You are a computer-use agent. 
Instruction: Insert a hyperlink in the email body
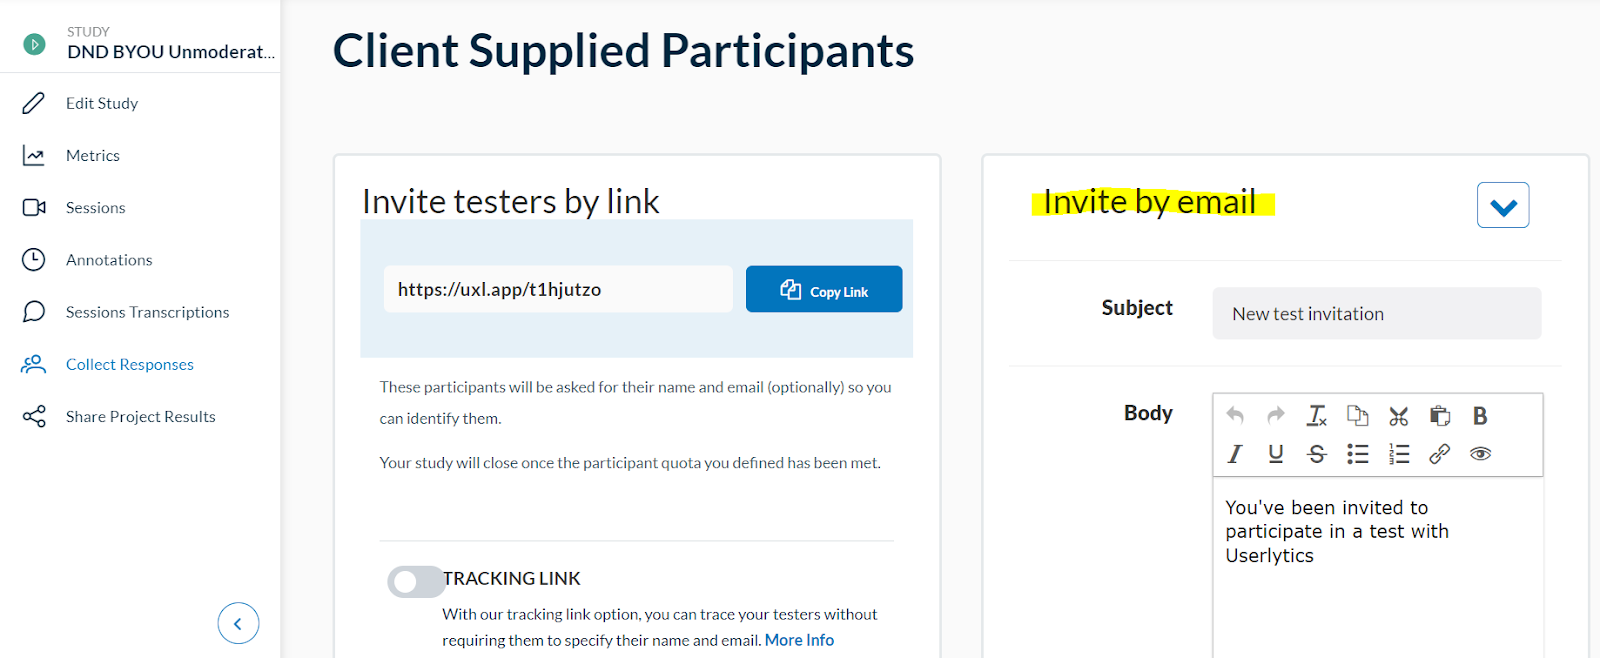(1440, 453)
